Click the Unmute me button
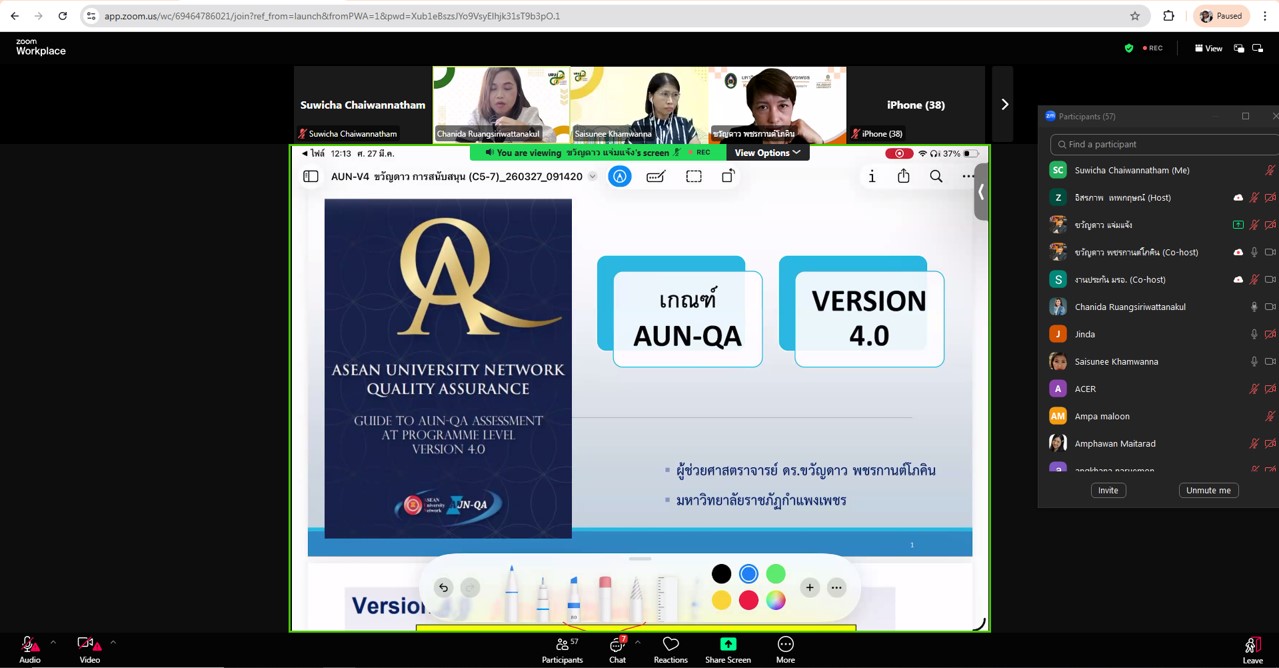The height and width of the screenshot is (668, 1279). click(x=1208, y=490)
